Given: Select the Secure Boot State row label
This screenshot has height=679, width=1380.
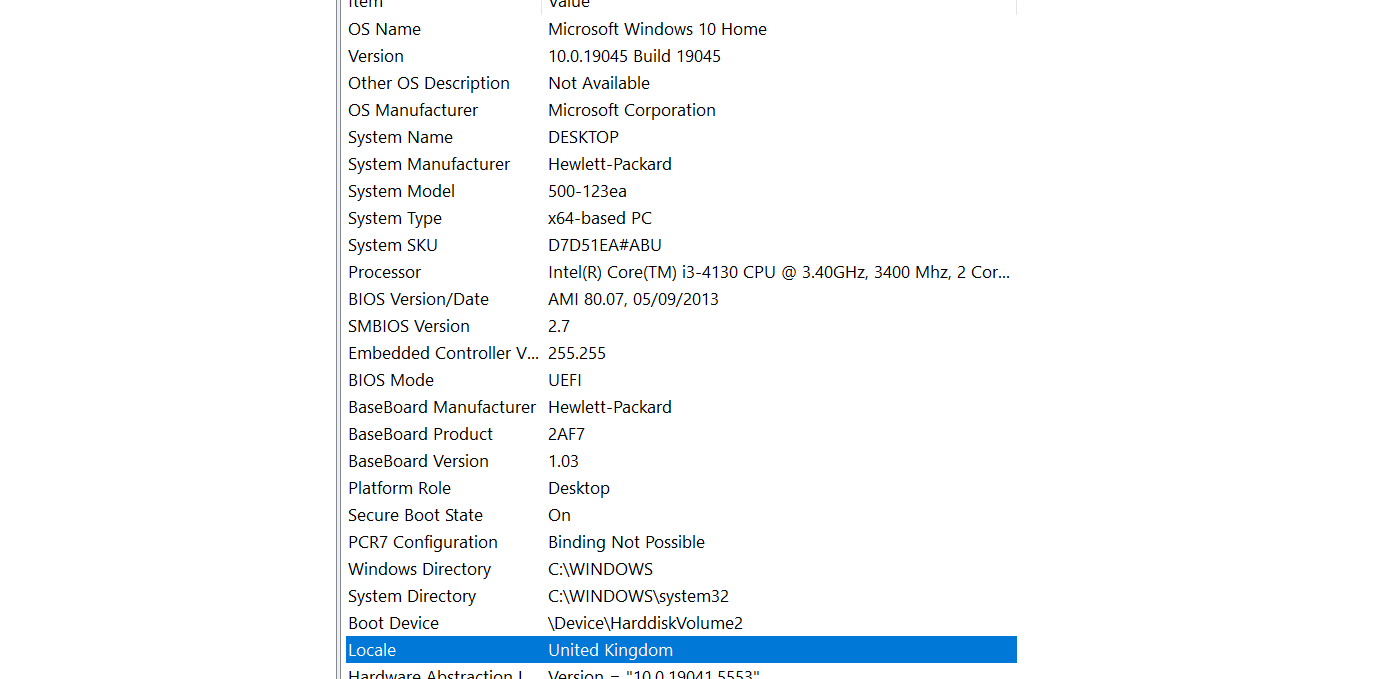Looking at the screenshot, I should coord(415,515).
